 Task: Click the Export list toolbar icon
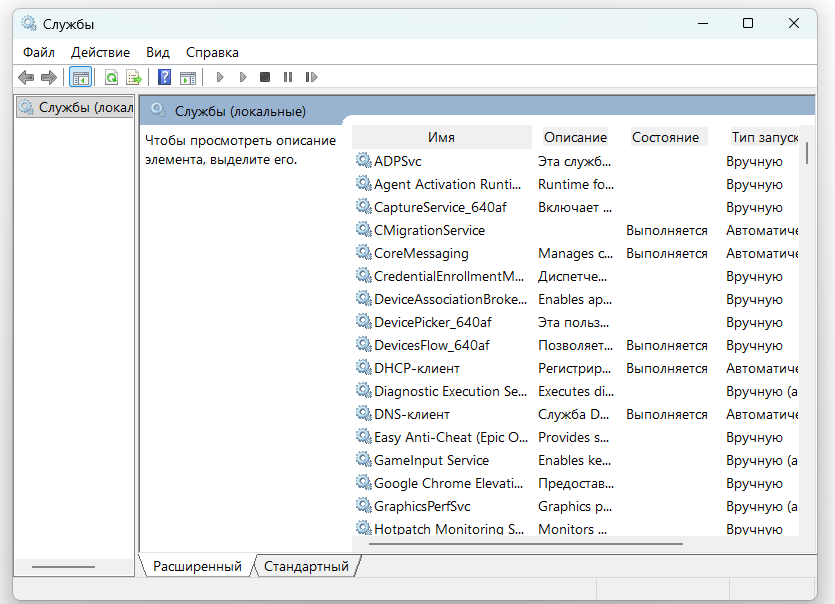click(x=134, y=78)
